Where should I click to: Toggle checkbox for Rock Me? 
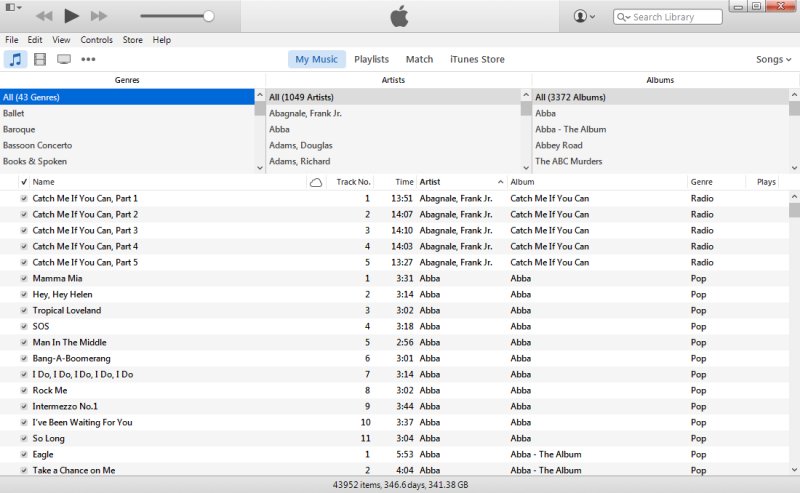pos(24,390)
